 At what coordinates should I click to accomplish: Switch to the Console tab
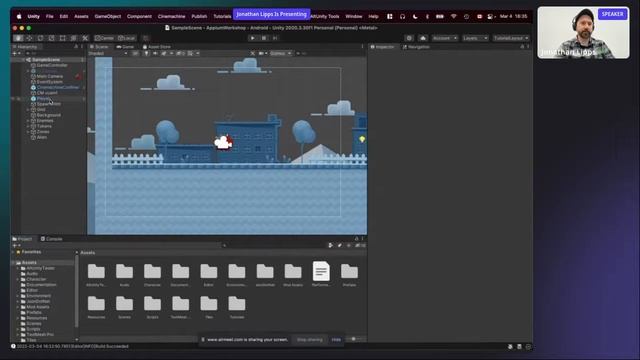coord(52,239)
